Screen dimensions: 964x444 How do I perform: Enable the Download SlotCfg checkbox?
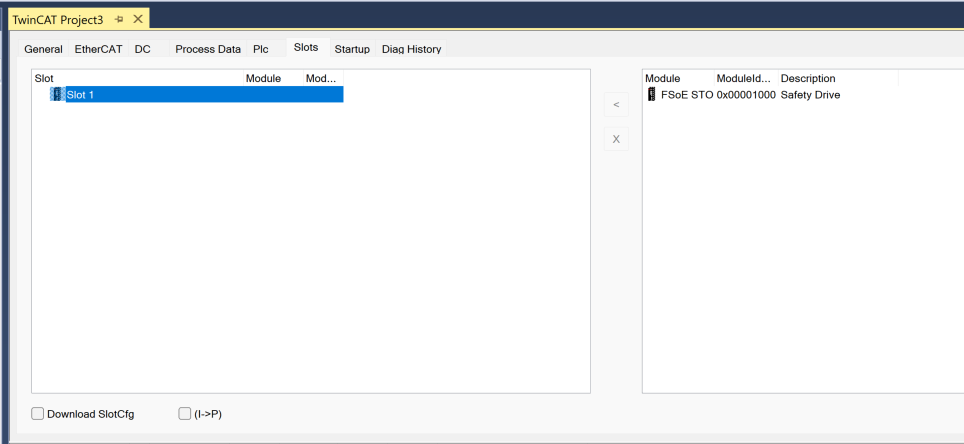tap(38, 414)
